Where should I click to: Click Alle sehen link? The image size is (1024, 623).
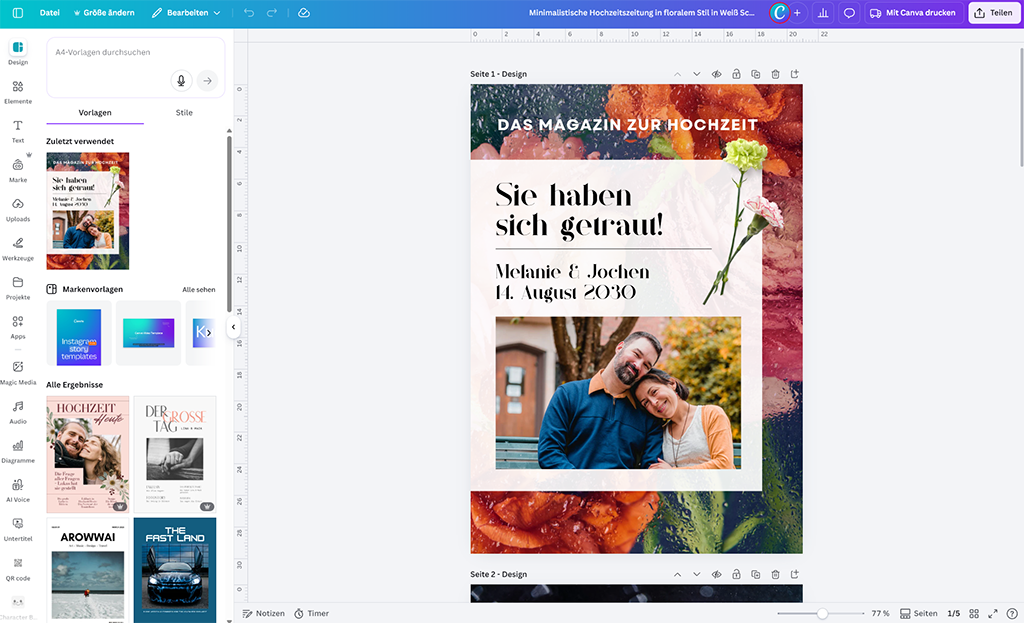click(x=199, y=289)
